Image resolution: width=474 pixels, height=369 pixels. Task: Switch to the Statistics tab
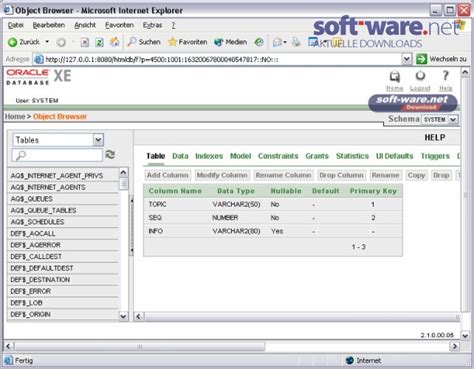click(x=352, y=156)
